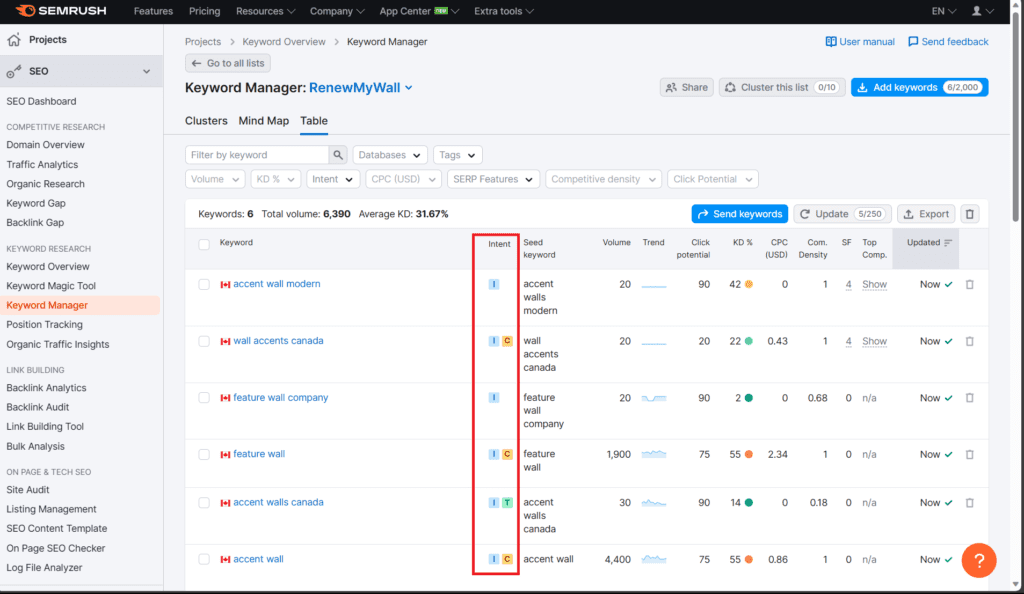Open the orange help question mark button
1024x594 pixels.
pyautogui.click(x=979, y=560)
